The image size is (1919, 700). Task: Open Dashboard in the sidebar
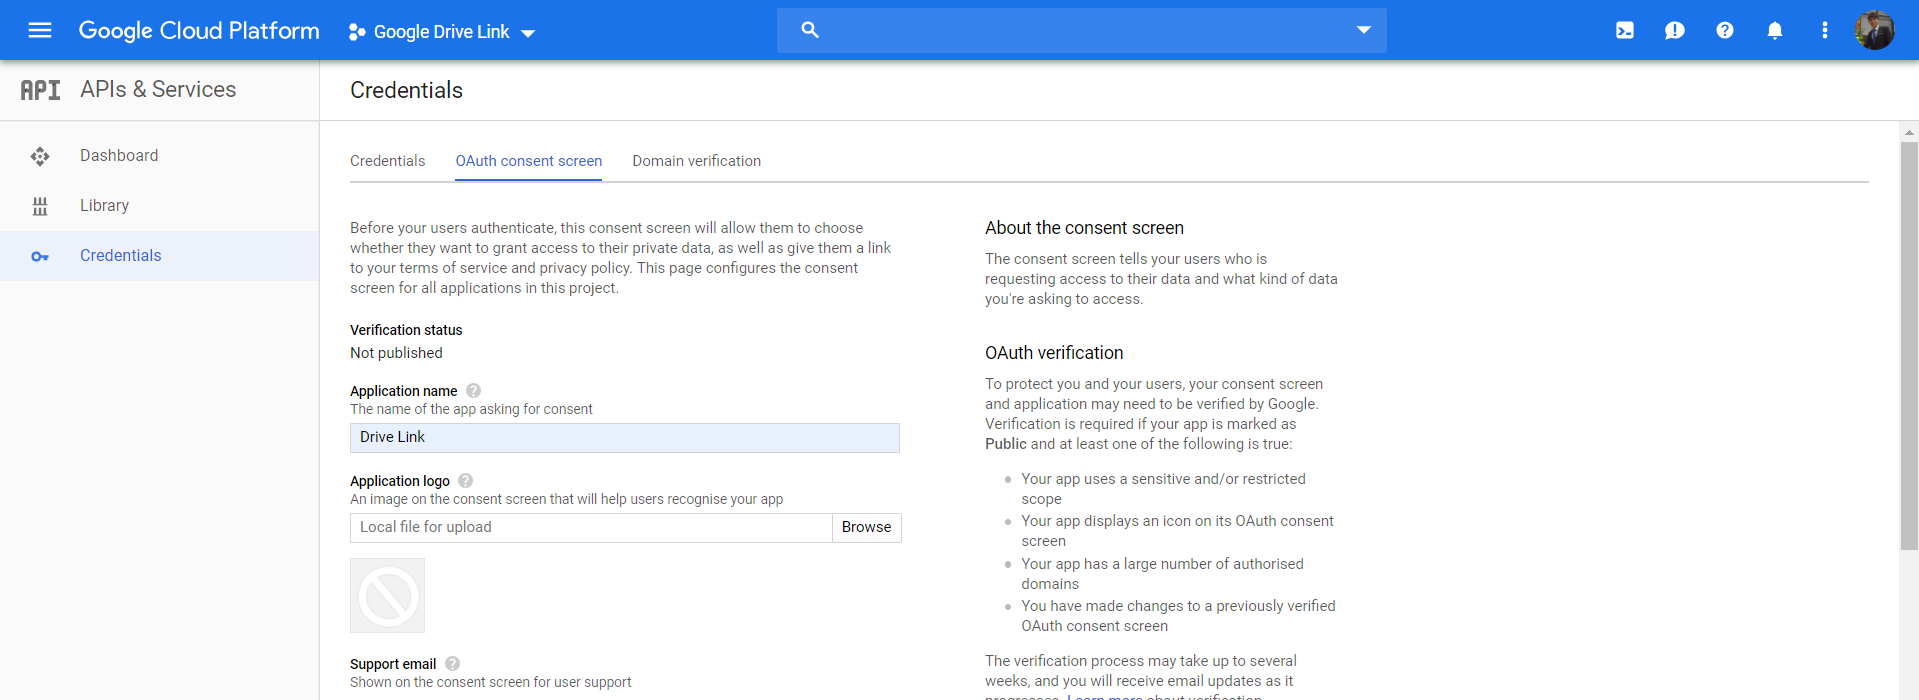119,156
